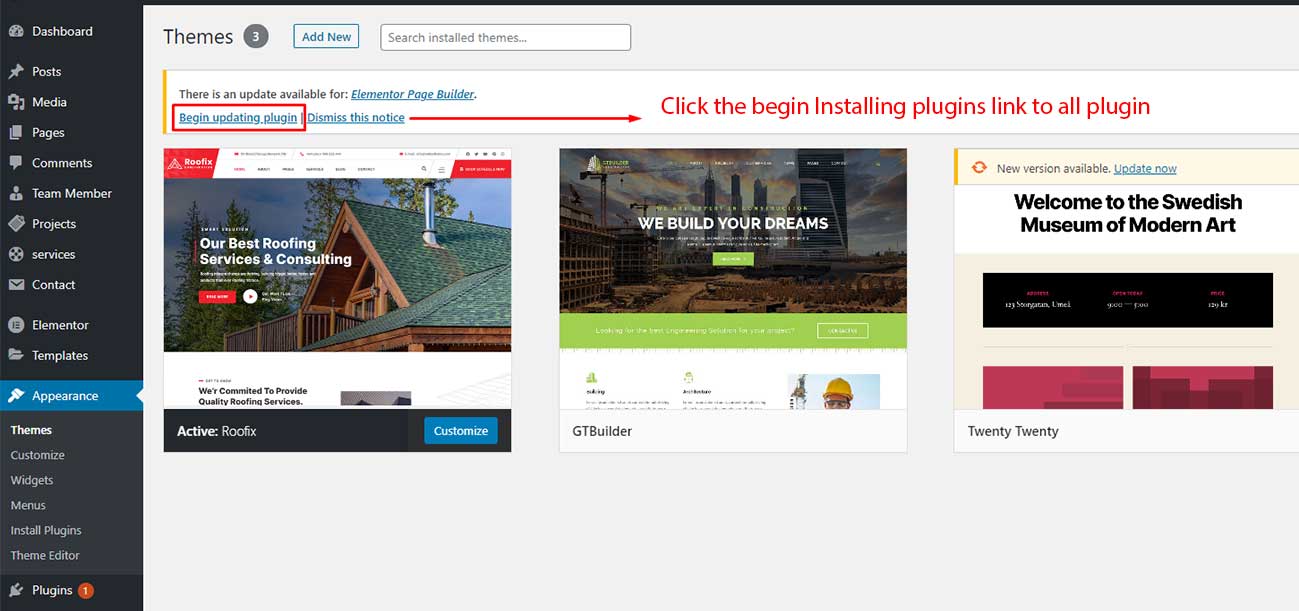Viewport: 1299px width, 611px height.
Task: Open the Widgets submenu item
Action: coord(32,480)
